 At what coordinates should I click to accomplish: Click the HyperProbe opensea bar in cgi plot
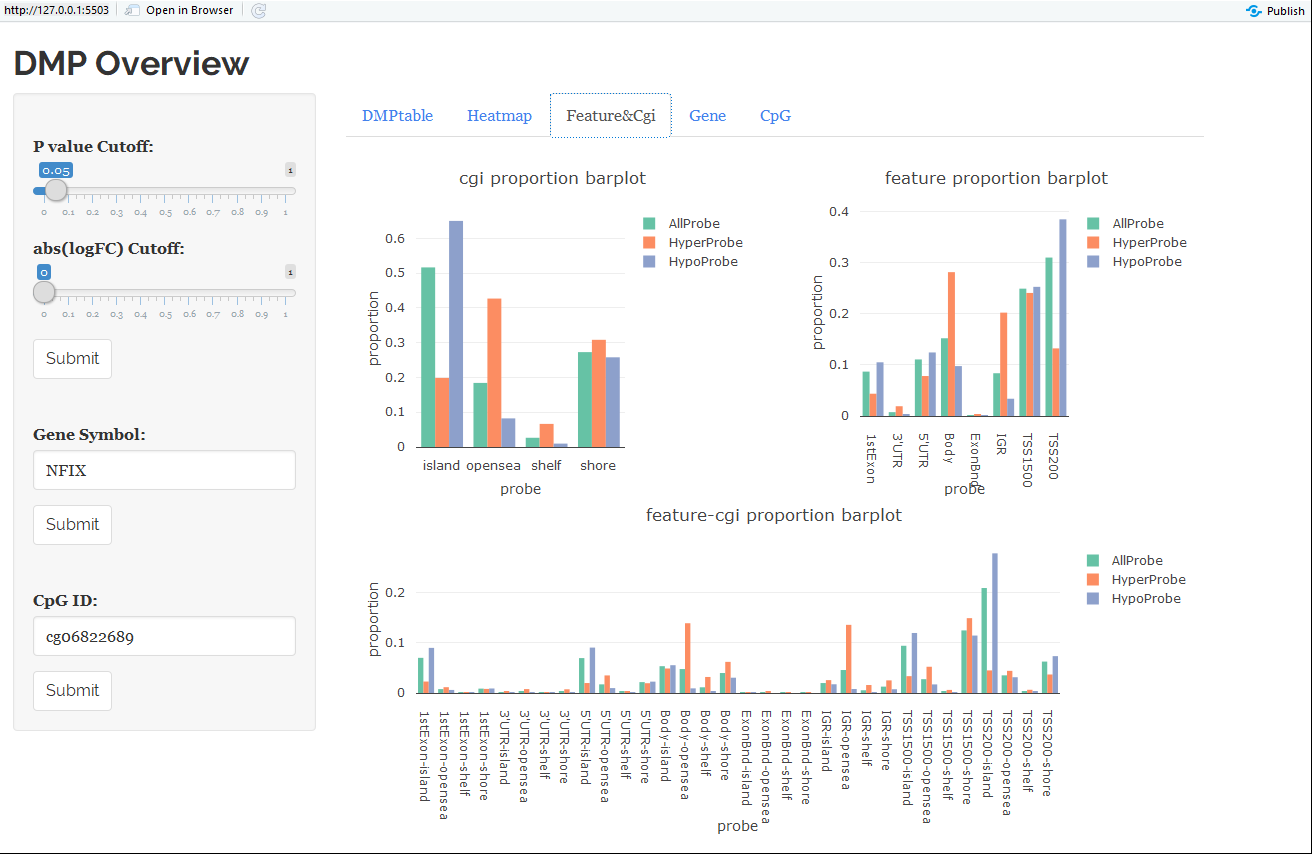(494, 373)
